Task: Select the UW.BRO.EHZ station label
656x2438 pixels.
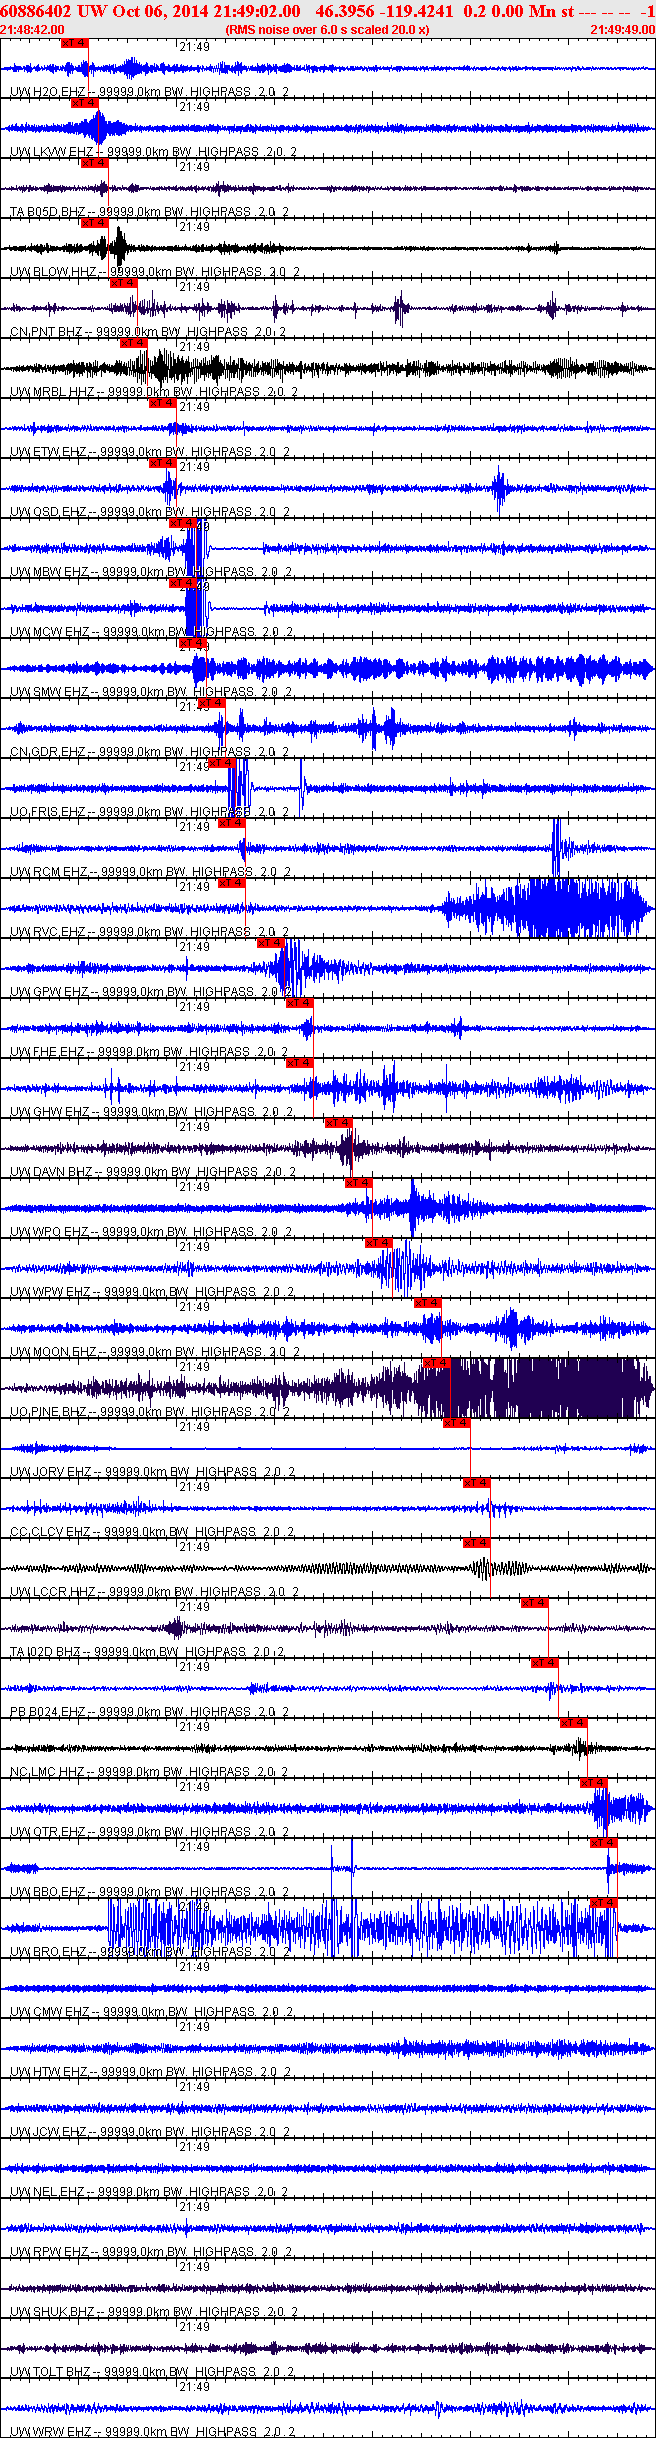Action: pos(150,1952)
